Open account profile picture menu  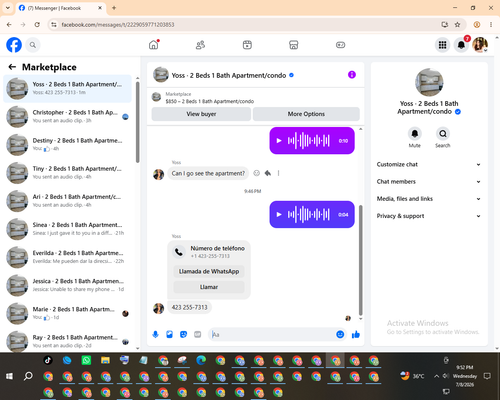(x=480, y=45)
